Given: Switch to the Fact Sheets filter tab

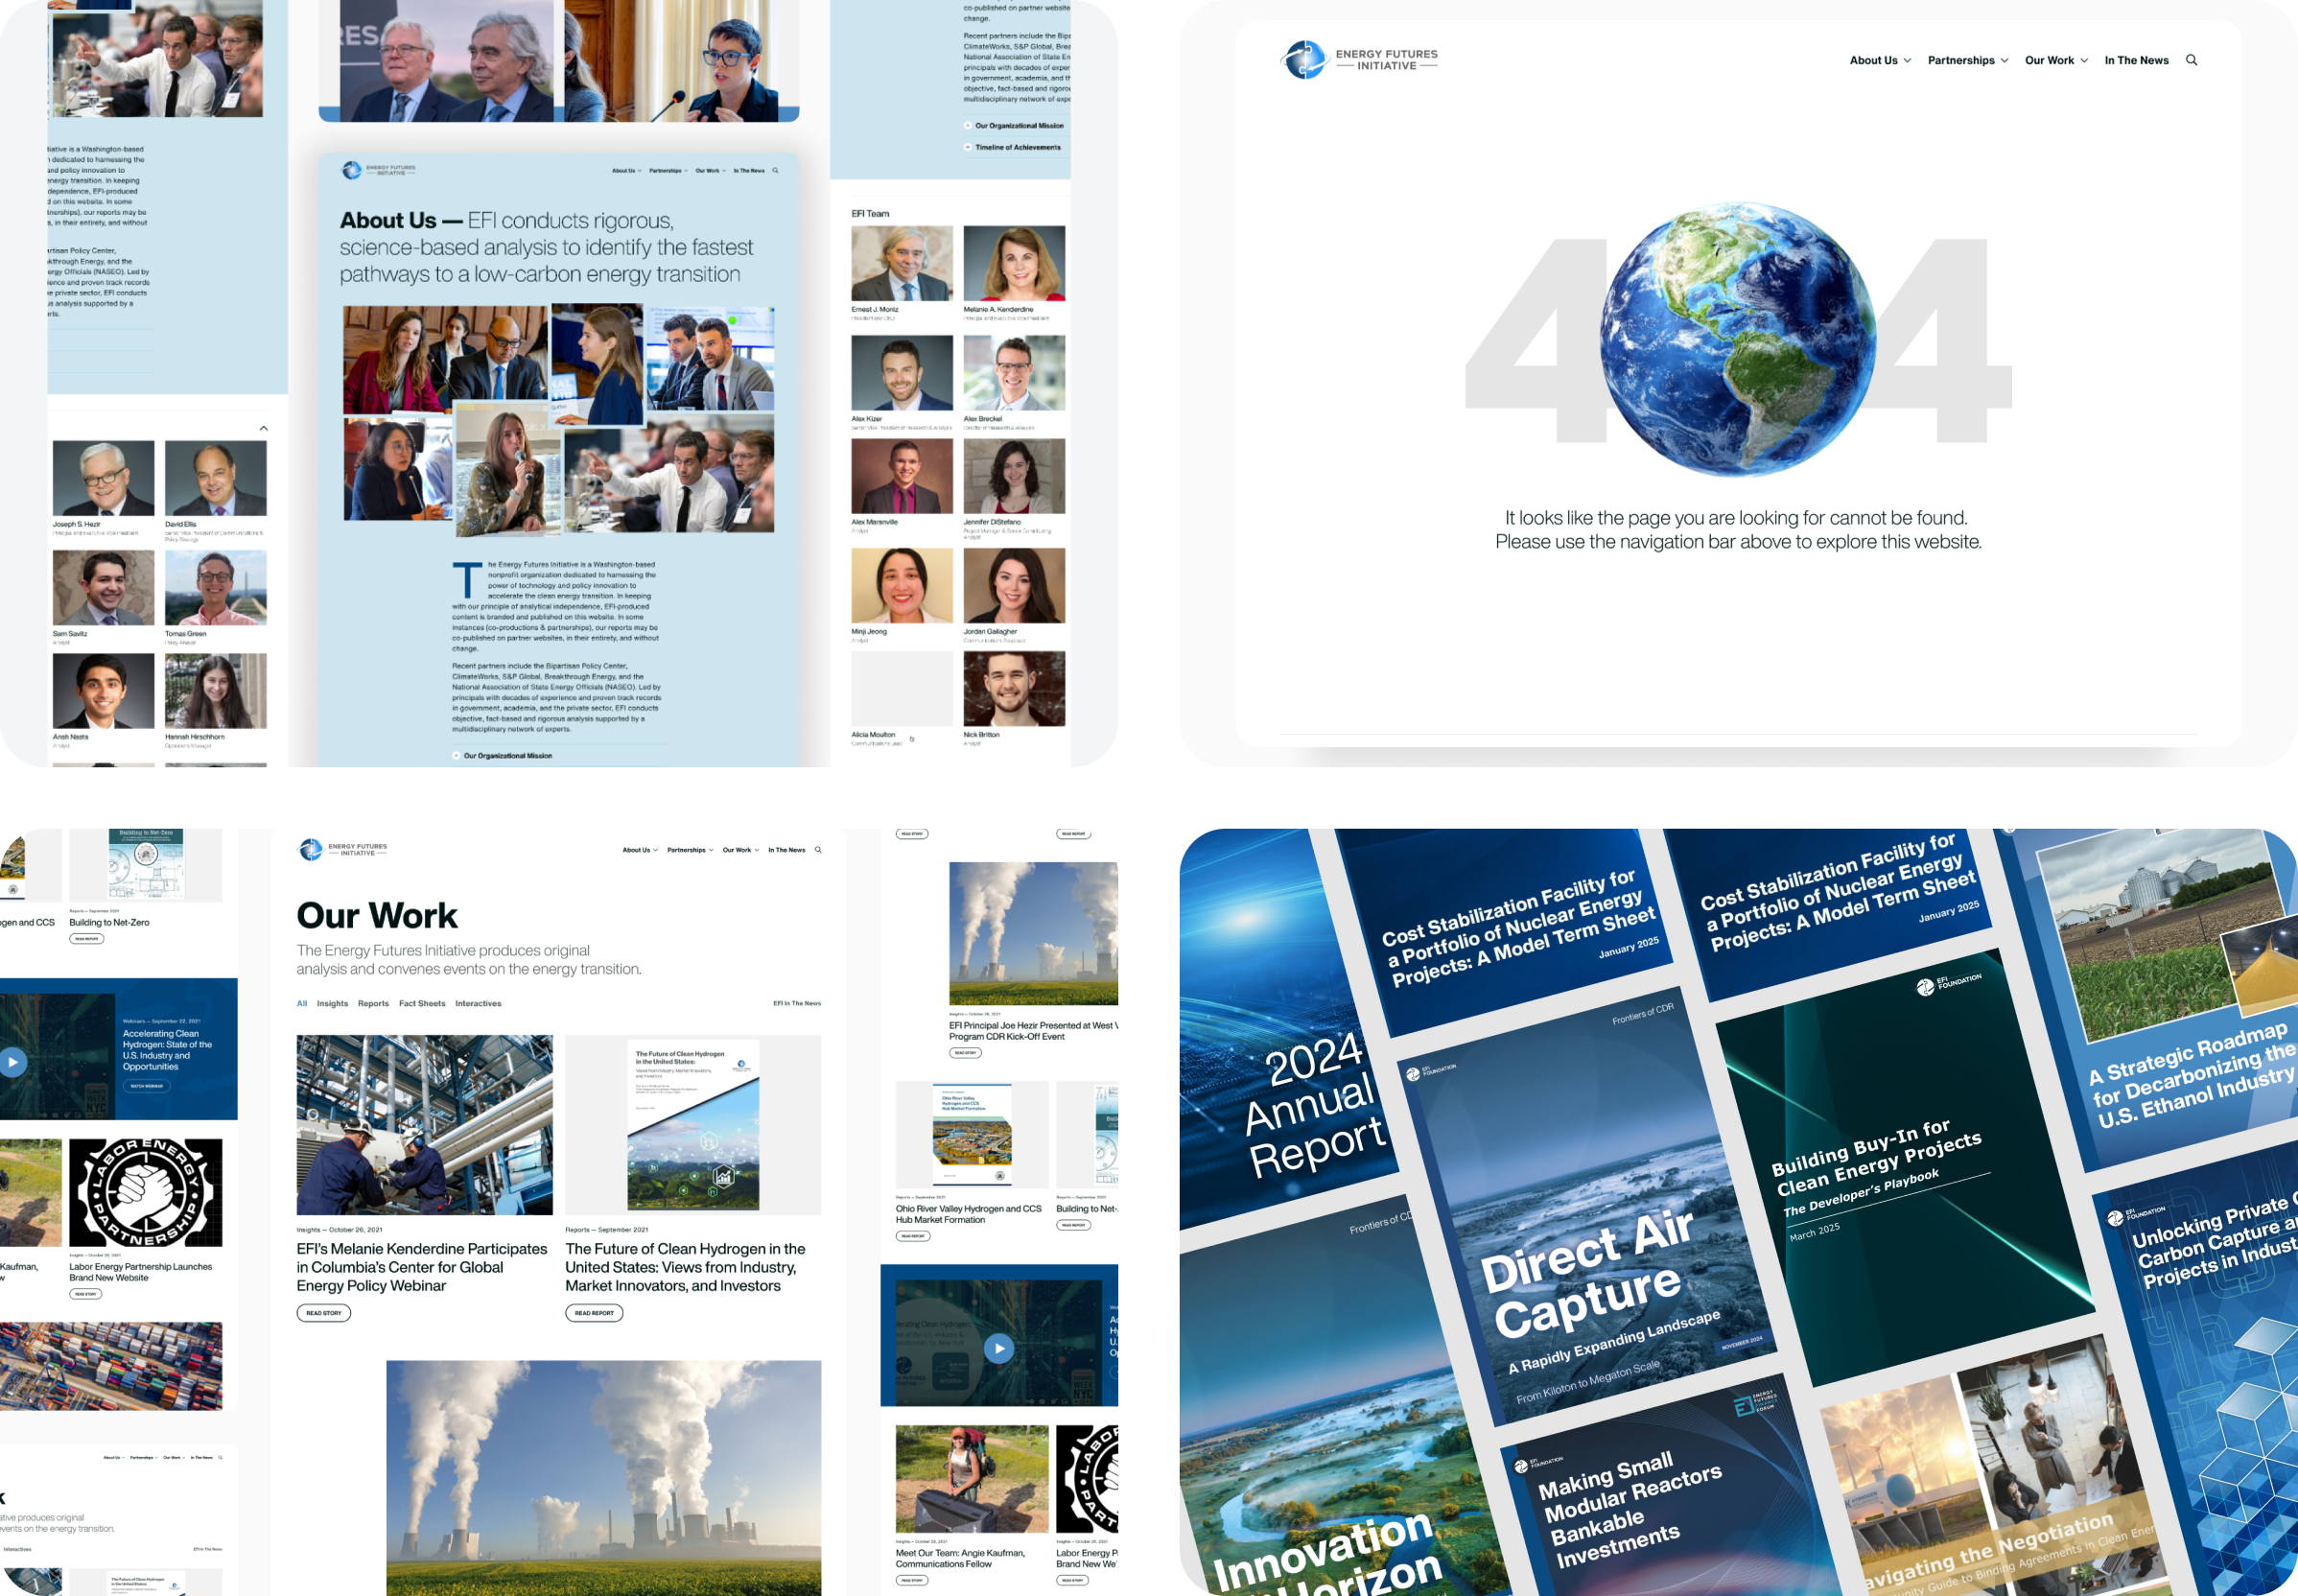Looking at the screenshot, I should (422, 1004).
